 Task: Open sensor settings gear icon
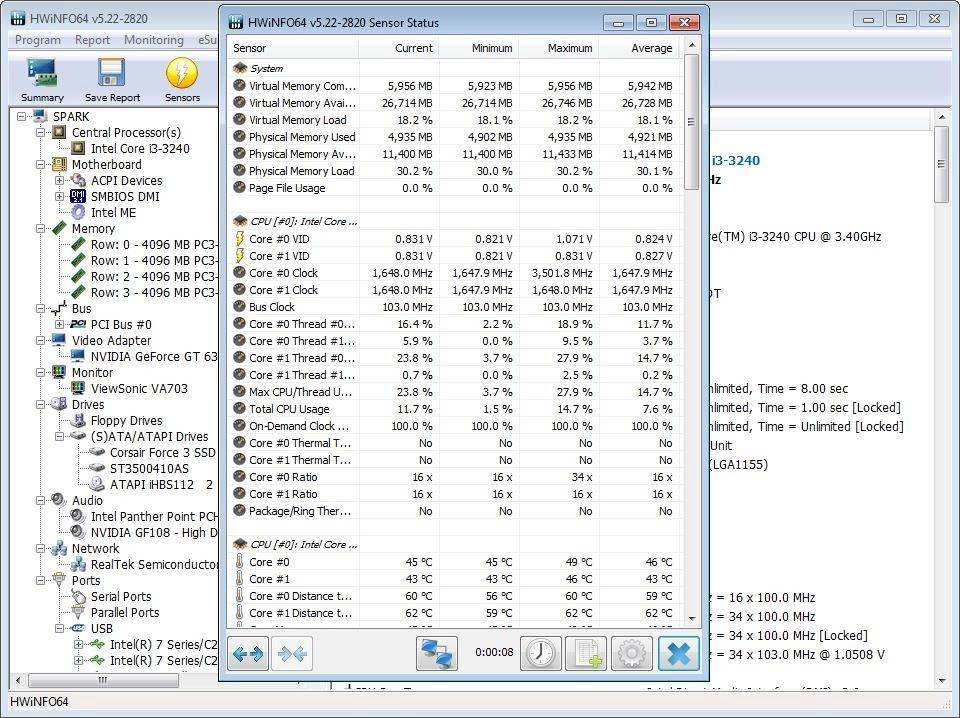click(x=631, y=653)
